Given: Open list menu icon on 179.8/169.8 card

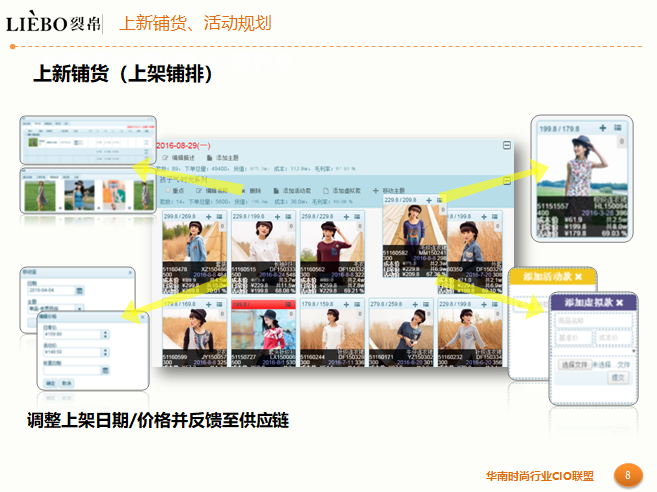Looking at the screenshot, I should click(219, 304).
